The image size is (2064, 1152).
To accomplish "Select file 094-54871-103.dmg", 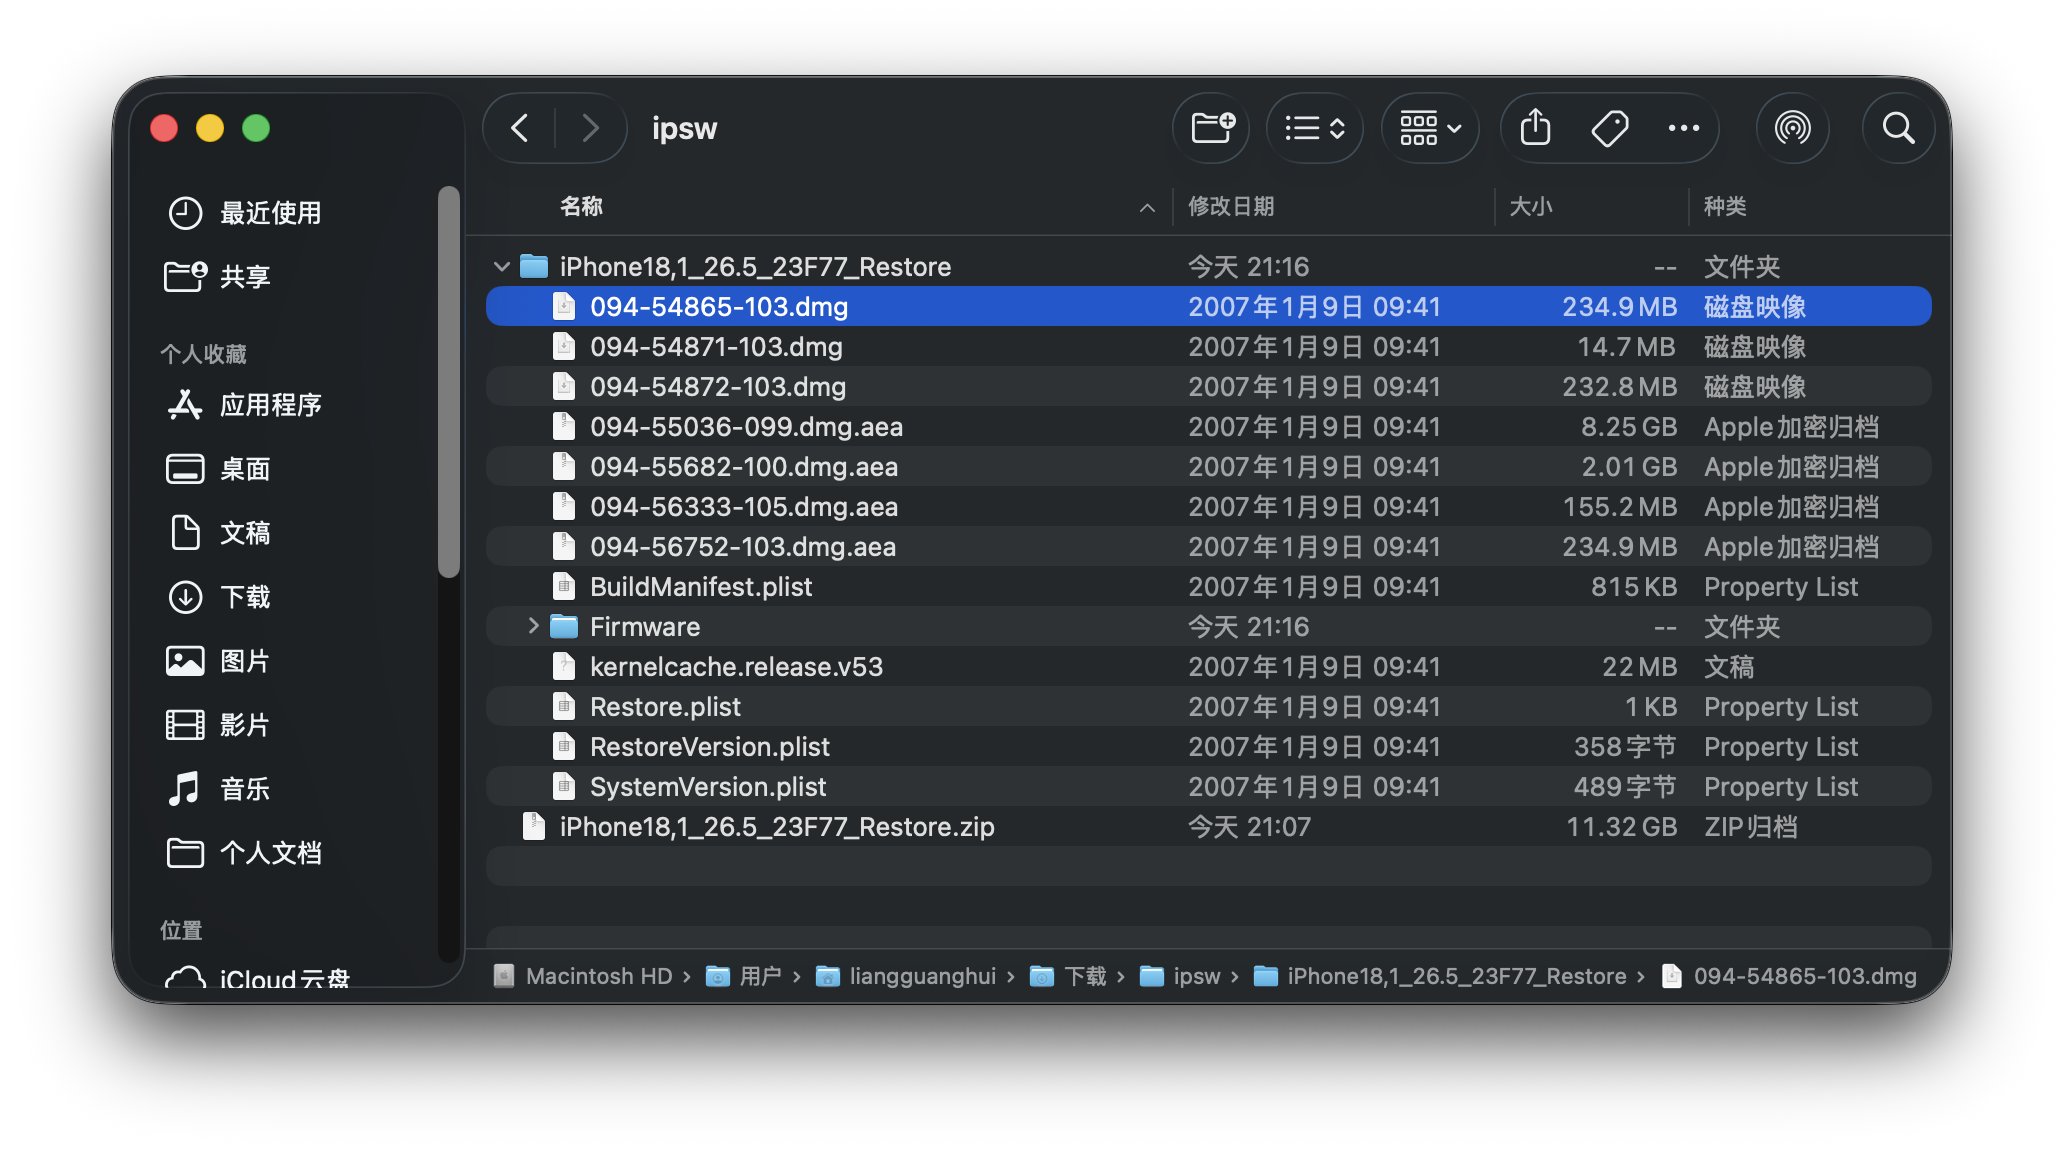I will 1208,347.
